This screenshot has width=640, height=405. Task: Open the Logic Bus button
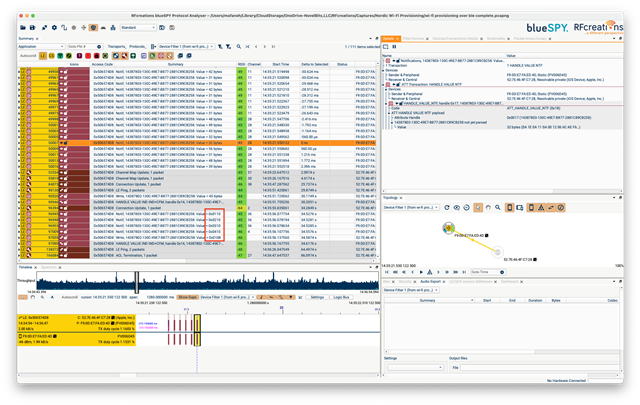tap(341, 297)
